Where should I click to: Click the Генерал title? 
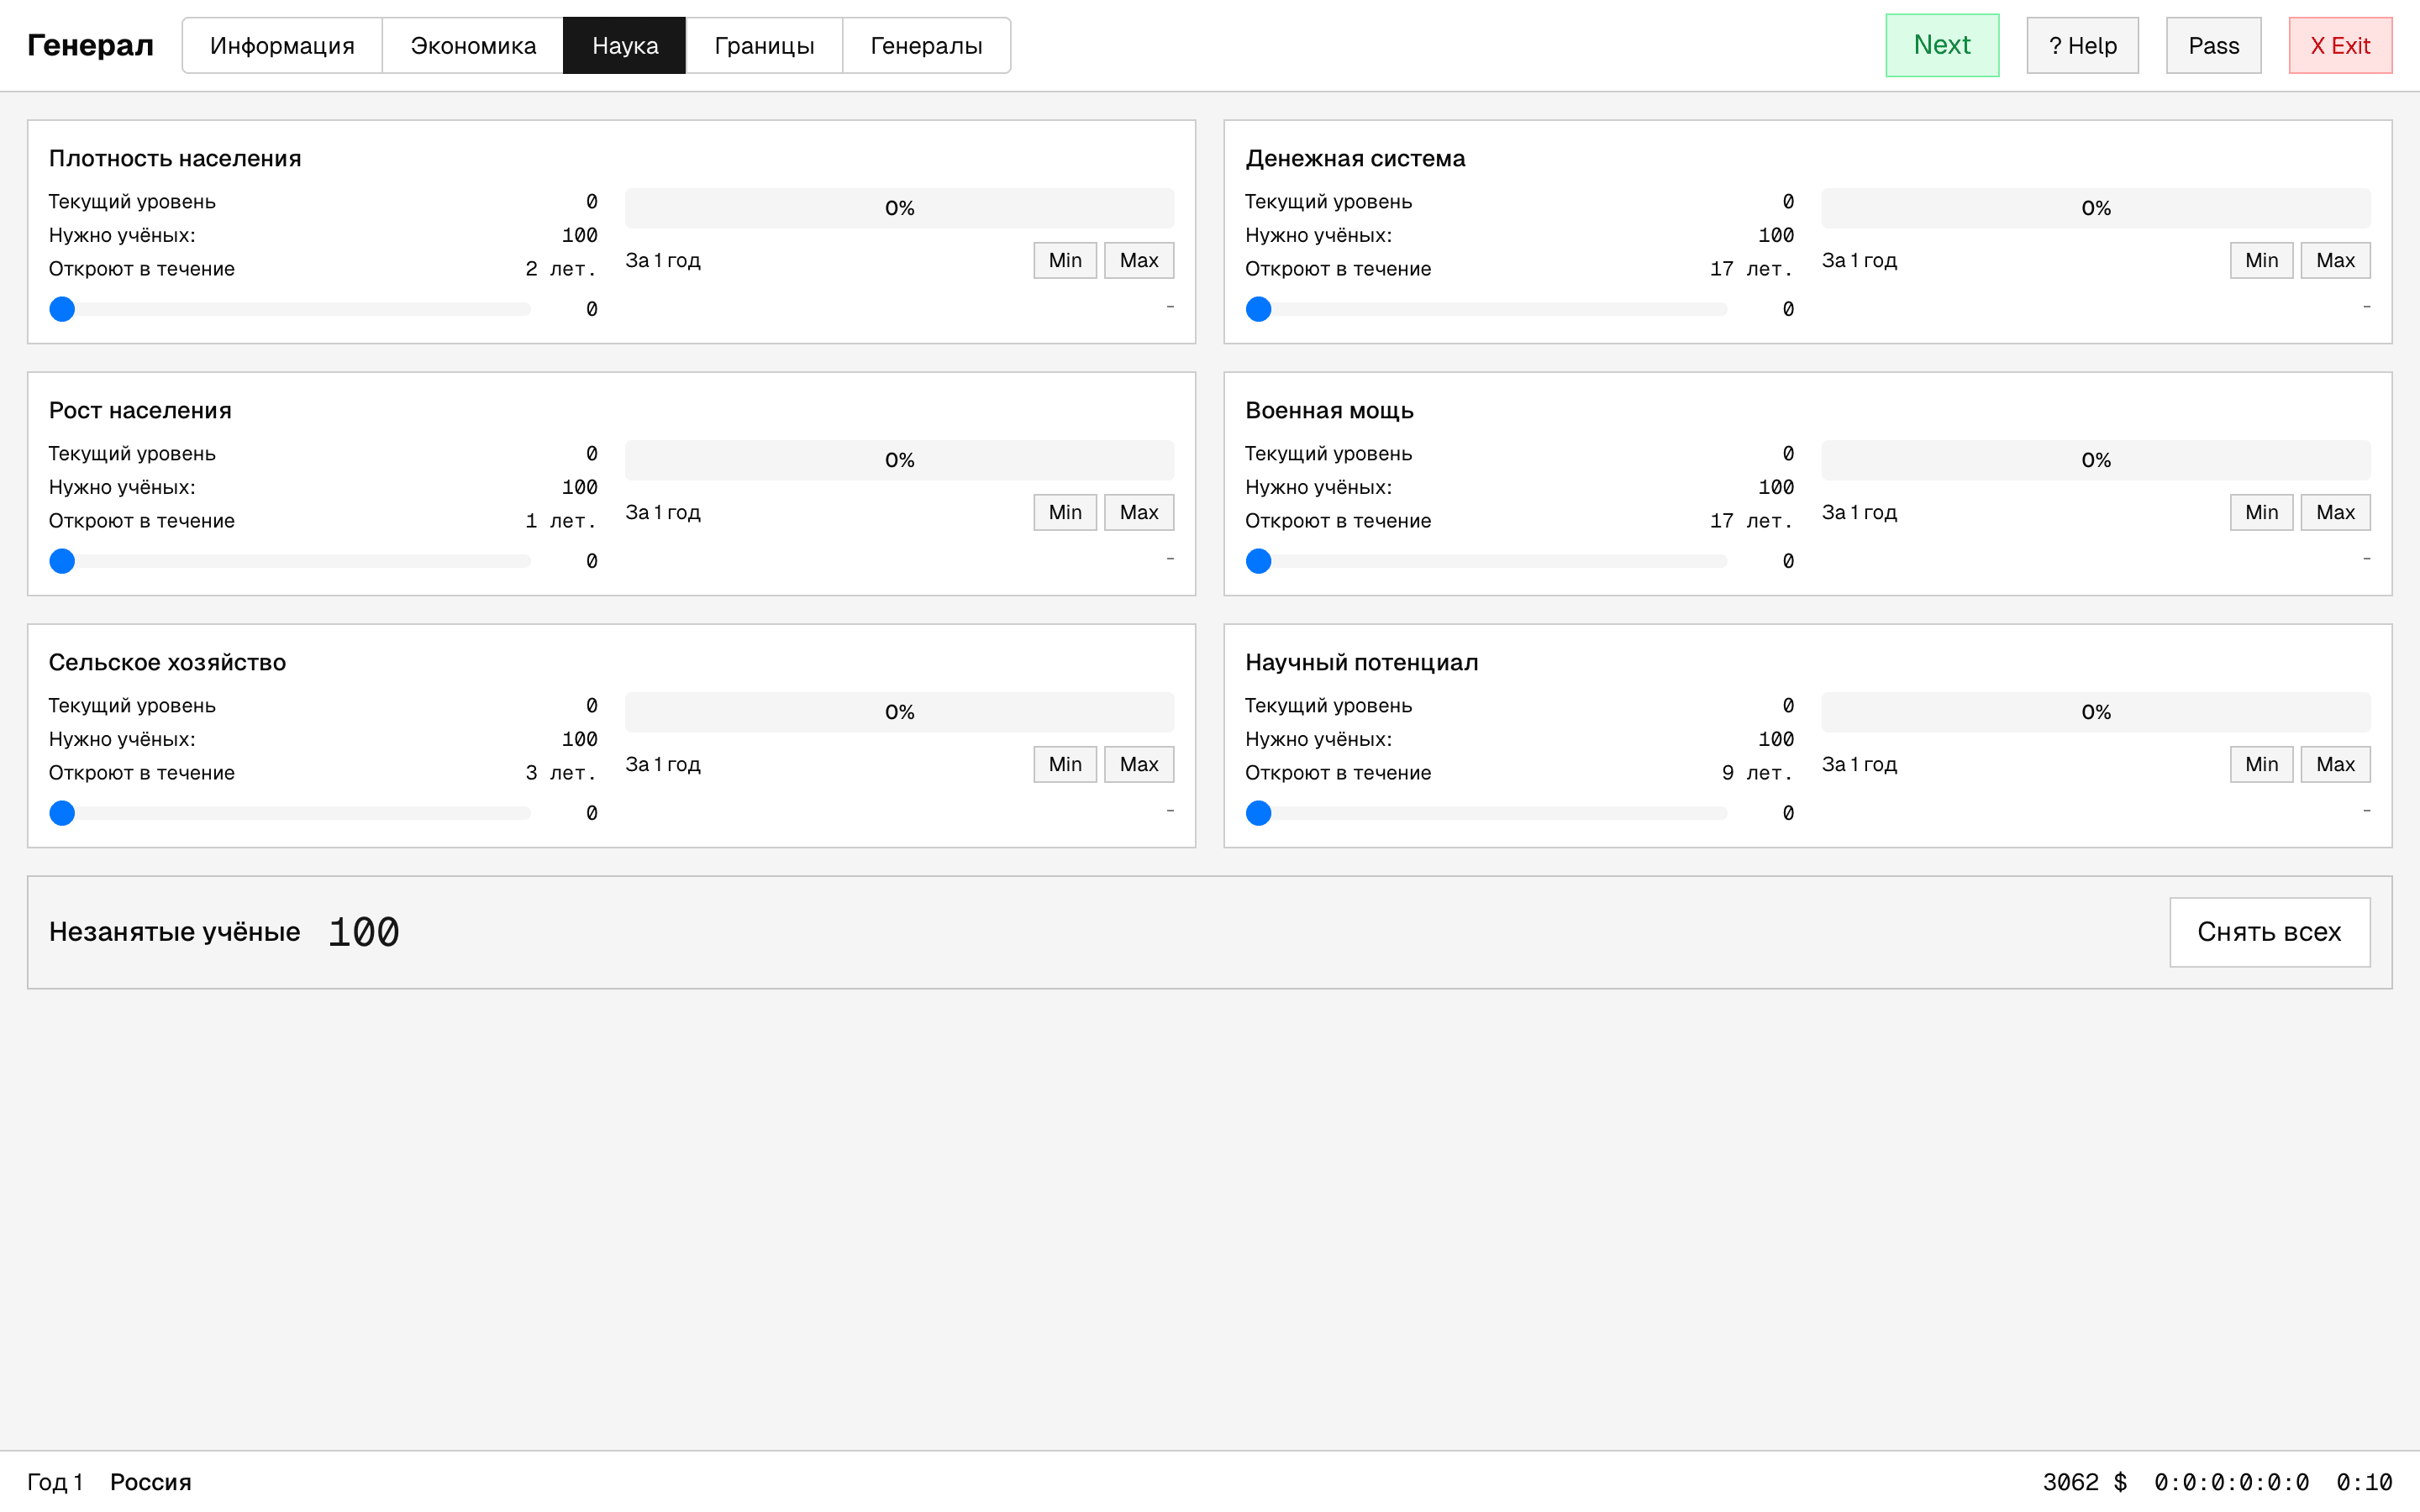click(90, 45)
